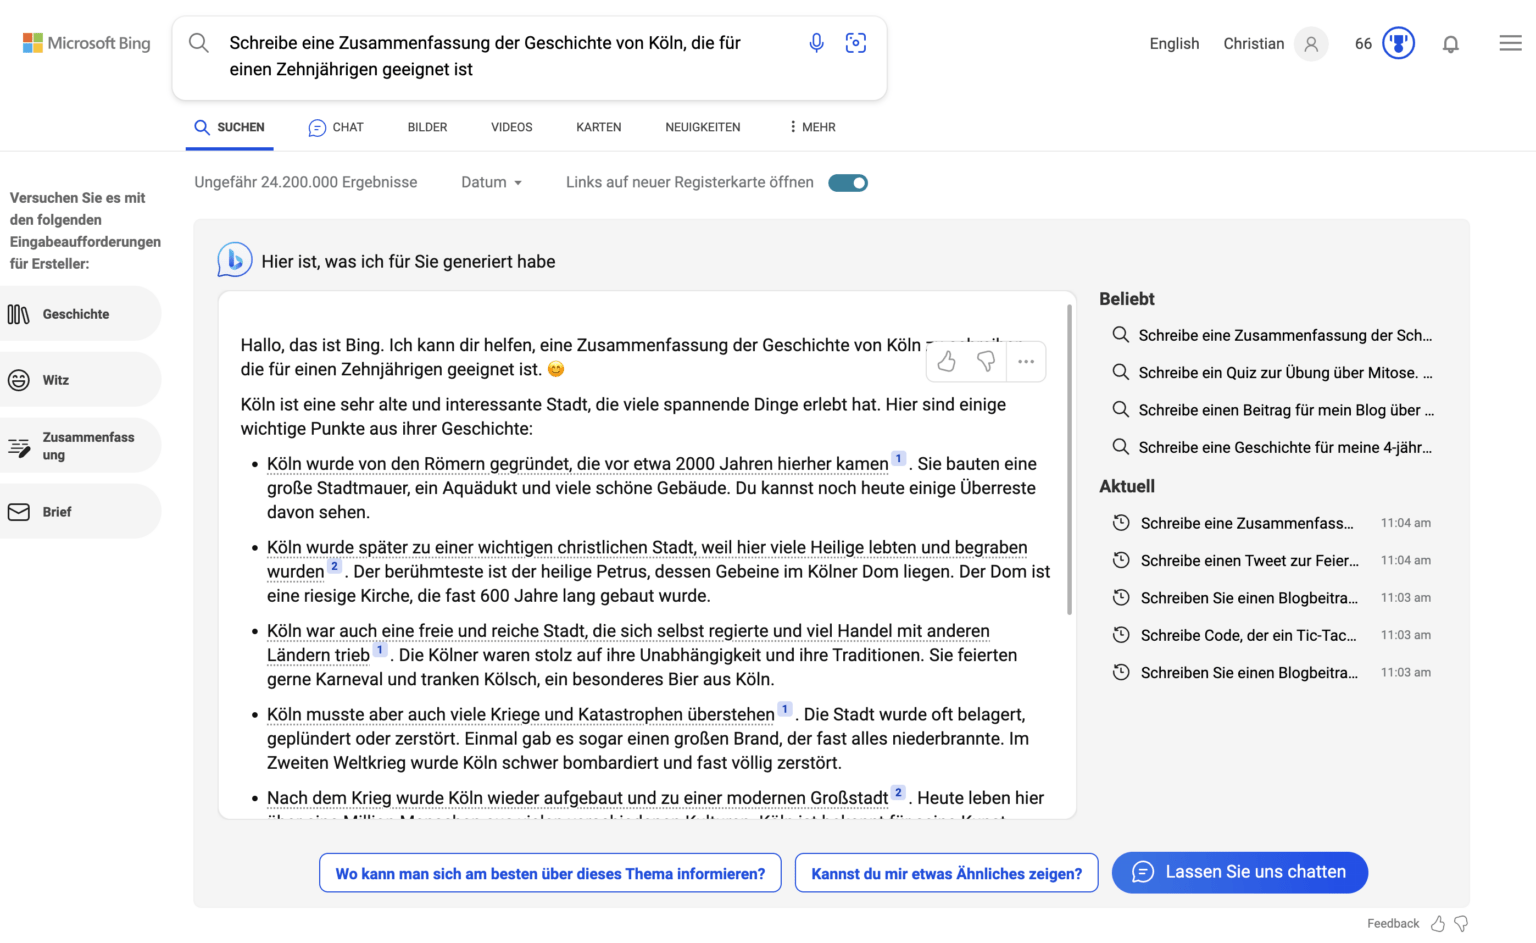Open the more options menu on the answer
The image size is (1536, 943).
click(x=1025, y=361)
